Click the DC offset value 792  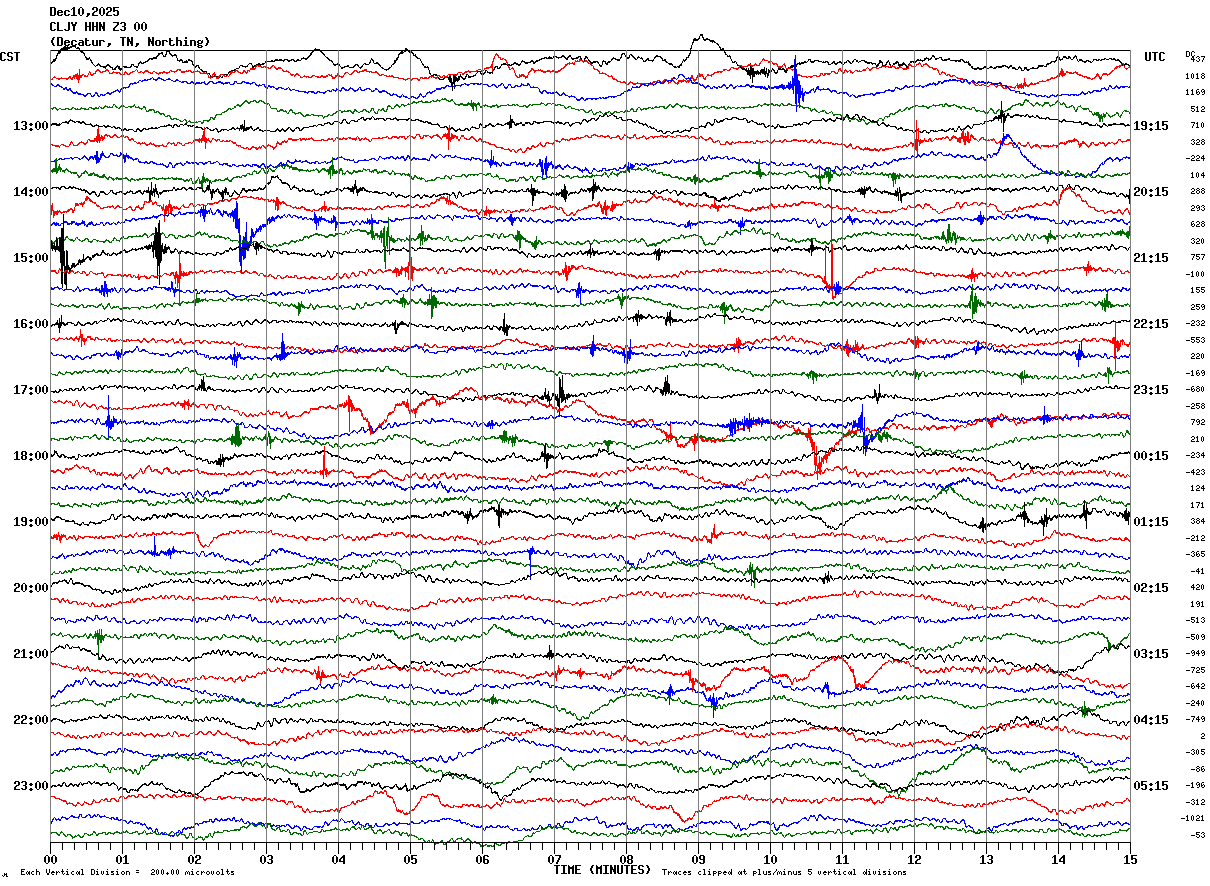pos(1197,422)
